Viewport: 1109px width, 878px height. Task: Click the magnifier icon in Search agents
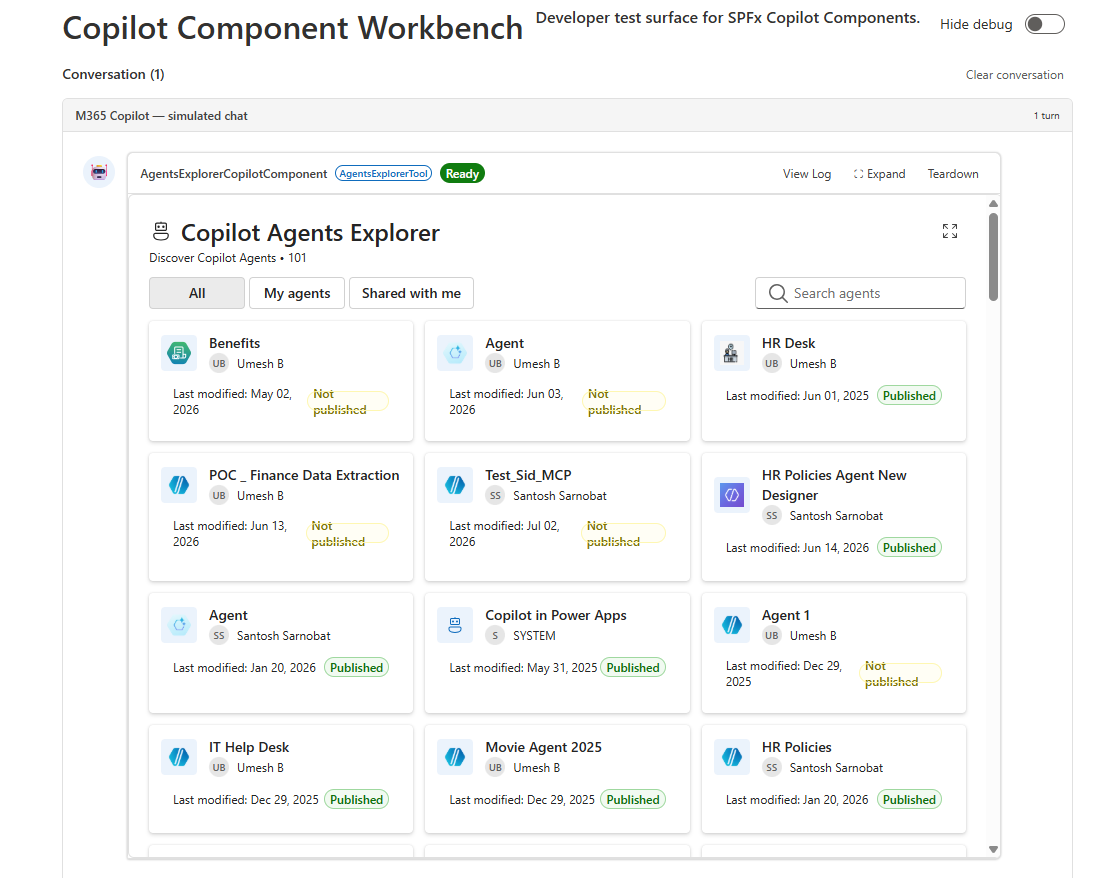(x=777, y=293)
